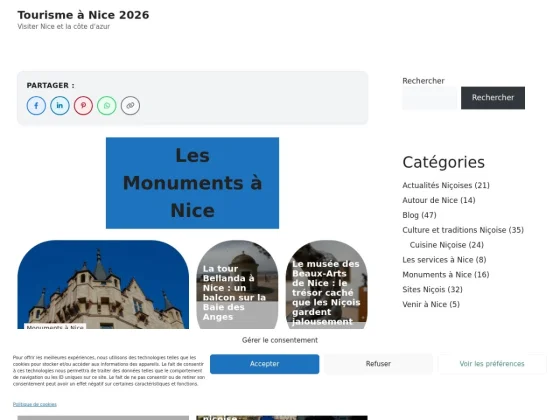This screenshot has height=420, width=560.
Task: Click the dark Rechercher search button
Action: tap(493, 98)
